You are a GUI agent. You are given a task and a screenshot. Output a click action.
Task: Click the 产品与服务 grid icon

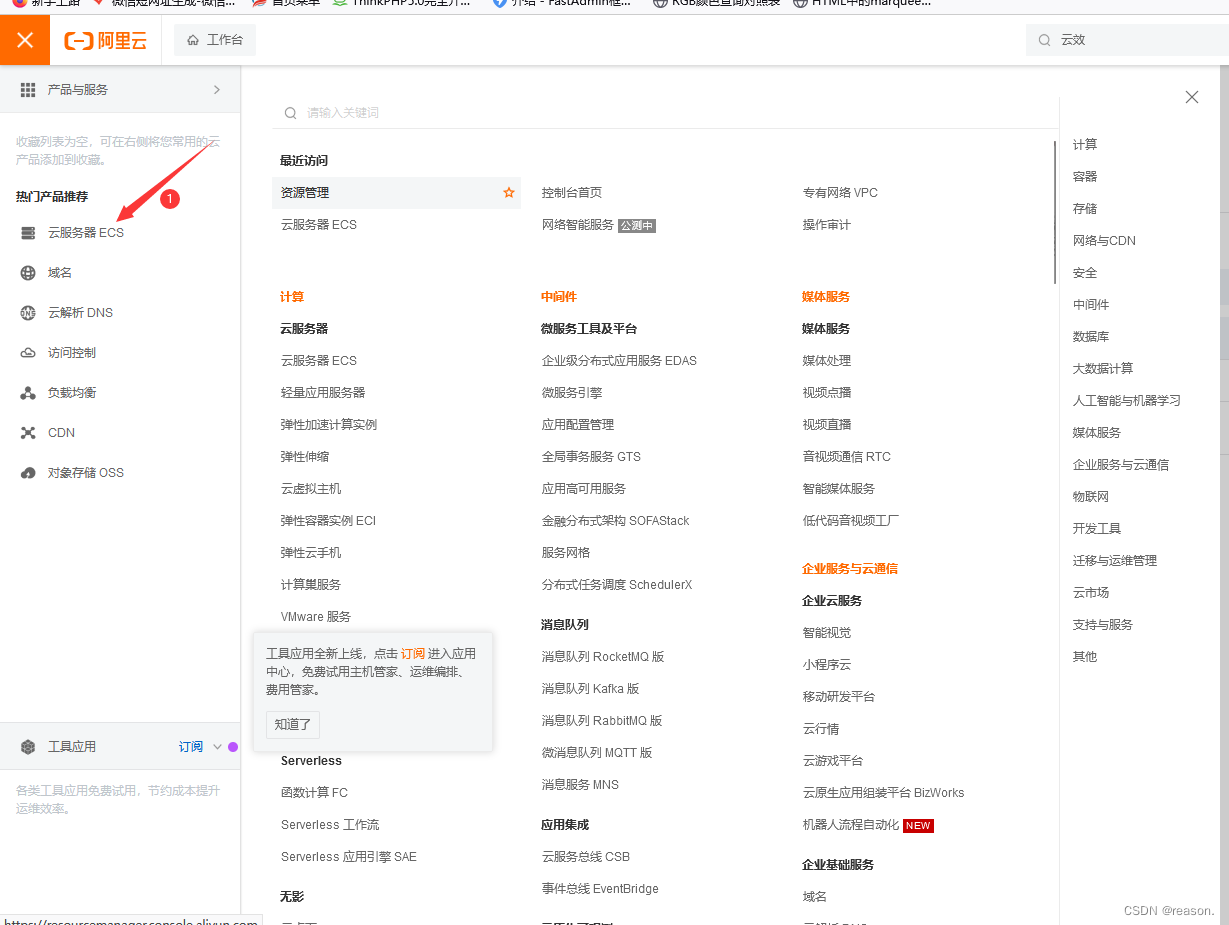[x=28, y=90]
